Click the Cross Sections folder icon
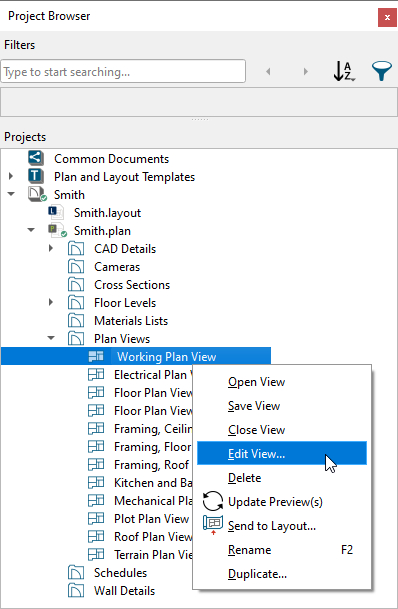398x609 pixels. [x=76, y=285]
